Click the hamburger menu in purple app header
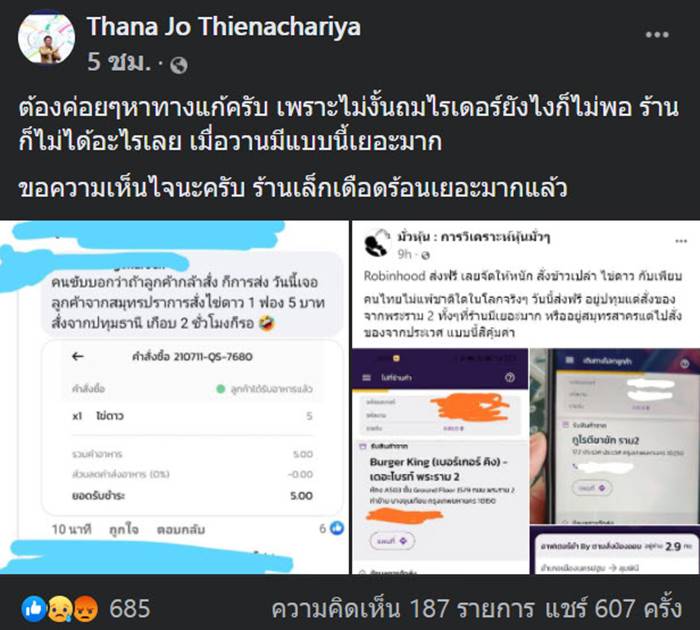 (x=367, y=378)
